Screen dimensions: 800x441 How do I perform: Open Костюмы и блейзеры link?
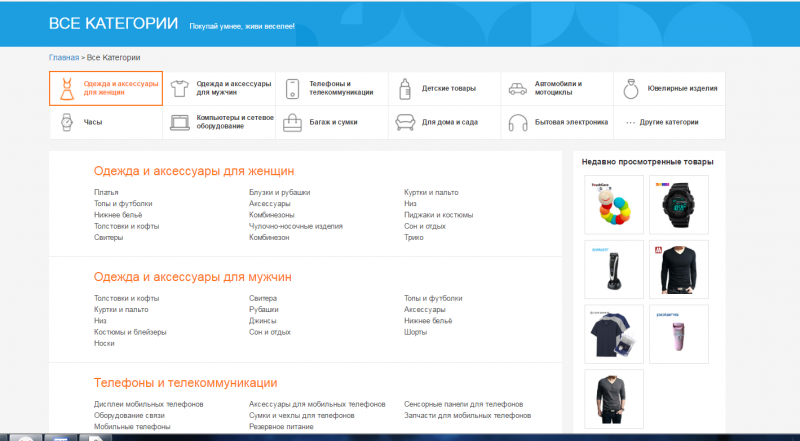pos(130,332)
